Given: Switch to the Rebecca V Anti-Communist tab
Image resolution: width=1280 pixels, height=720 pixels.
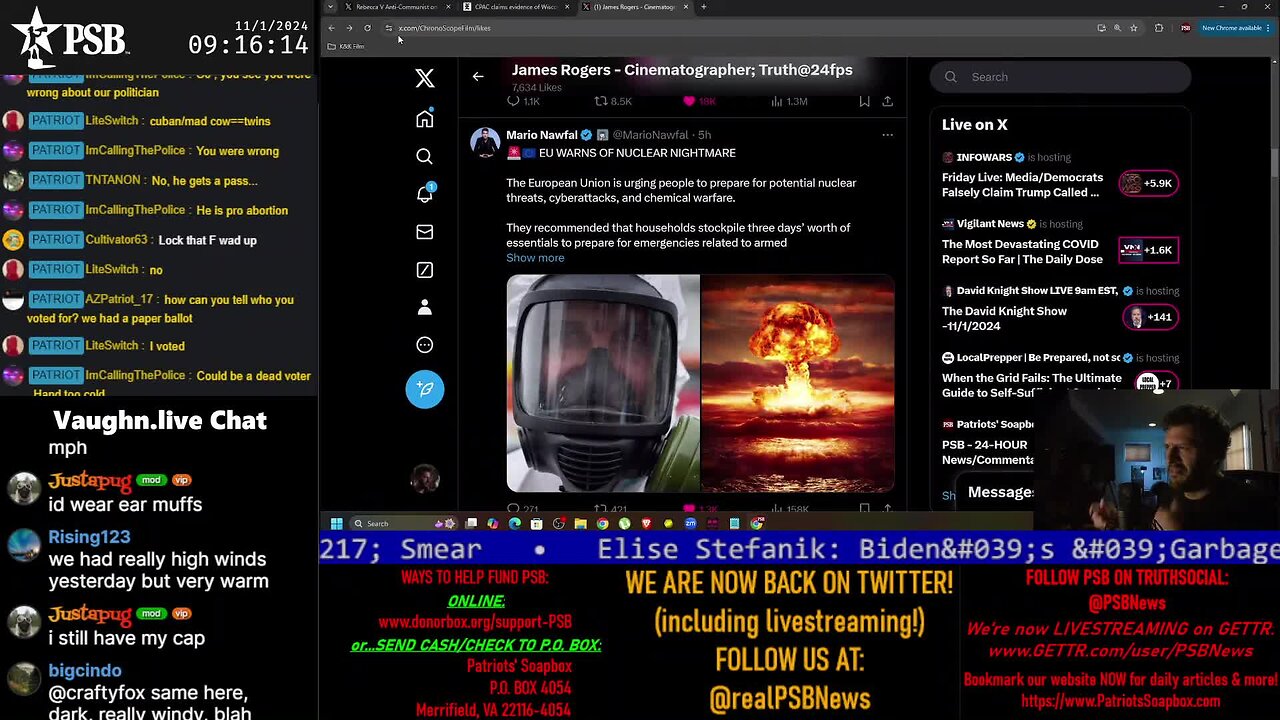Looking at the screenshot, I should point(395,7).
